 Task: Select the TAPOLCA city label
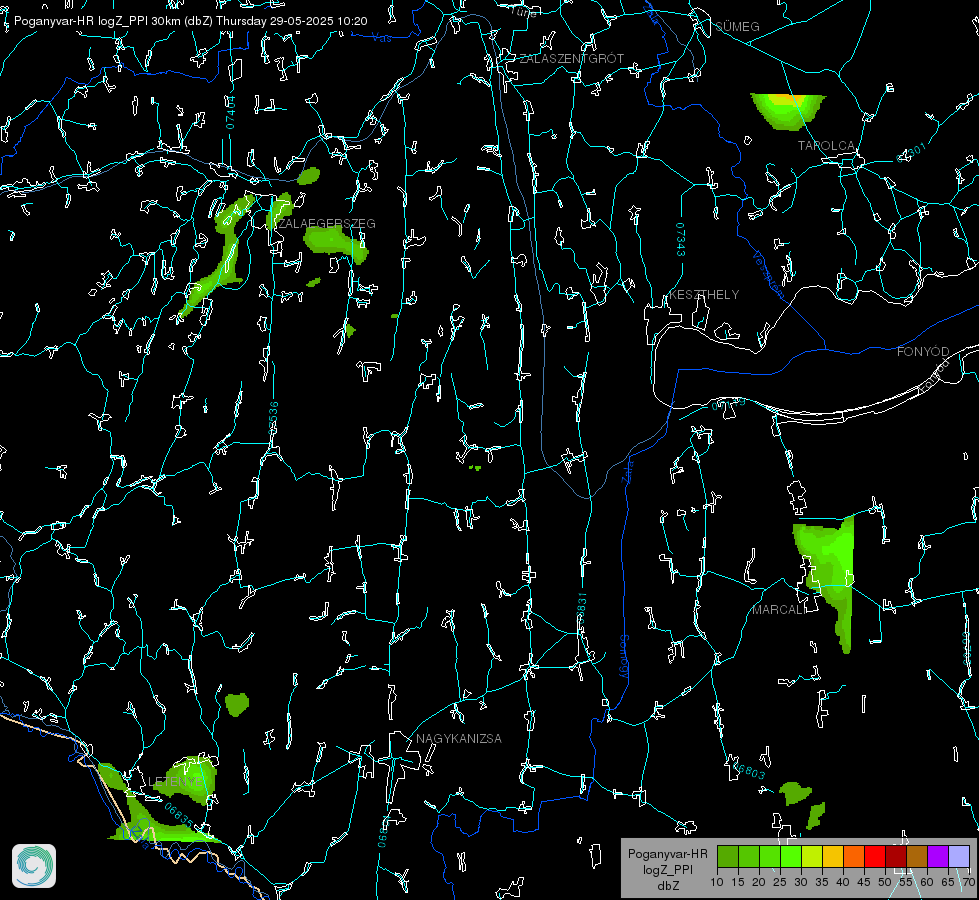tap(826, 146)
